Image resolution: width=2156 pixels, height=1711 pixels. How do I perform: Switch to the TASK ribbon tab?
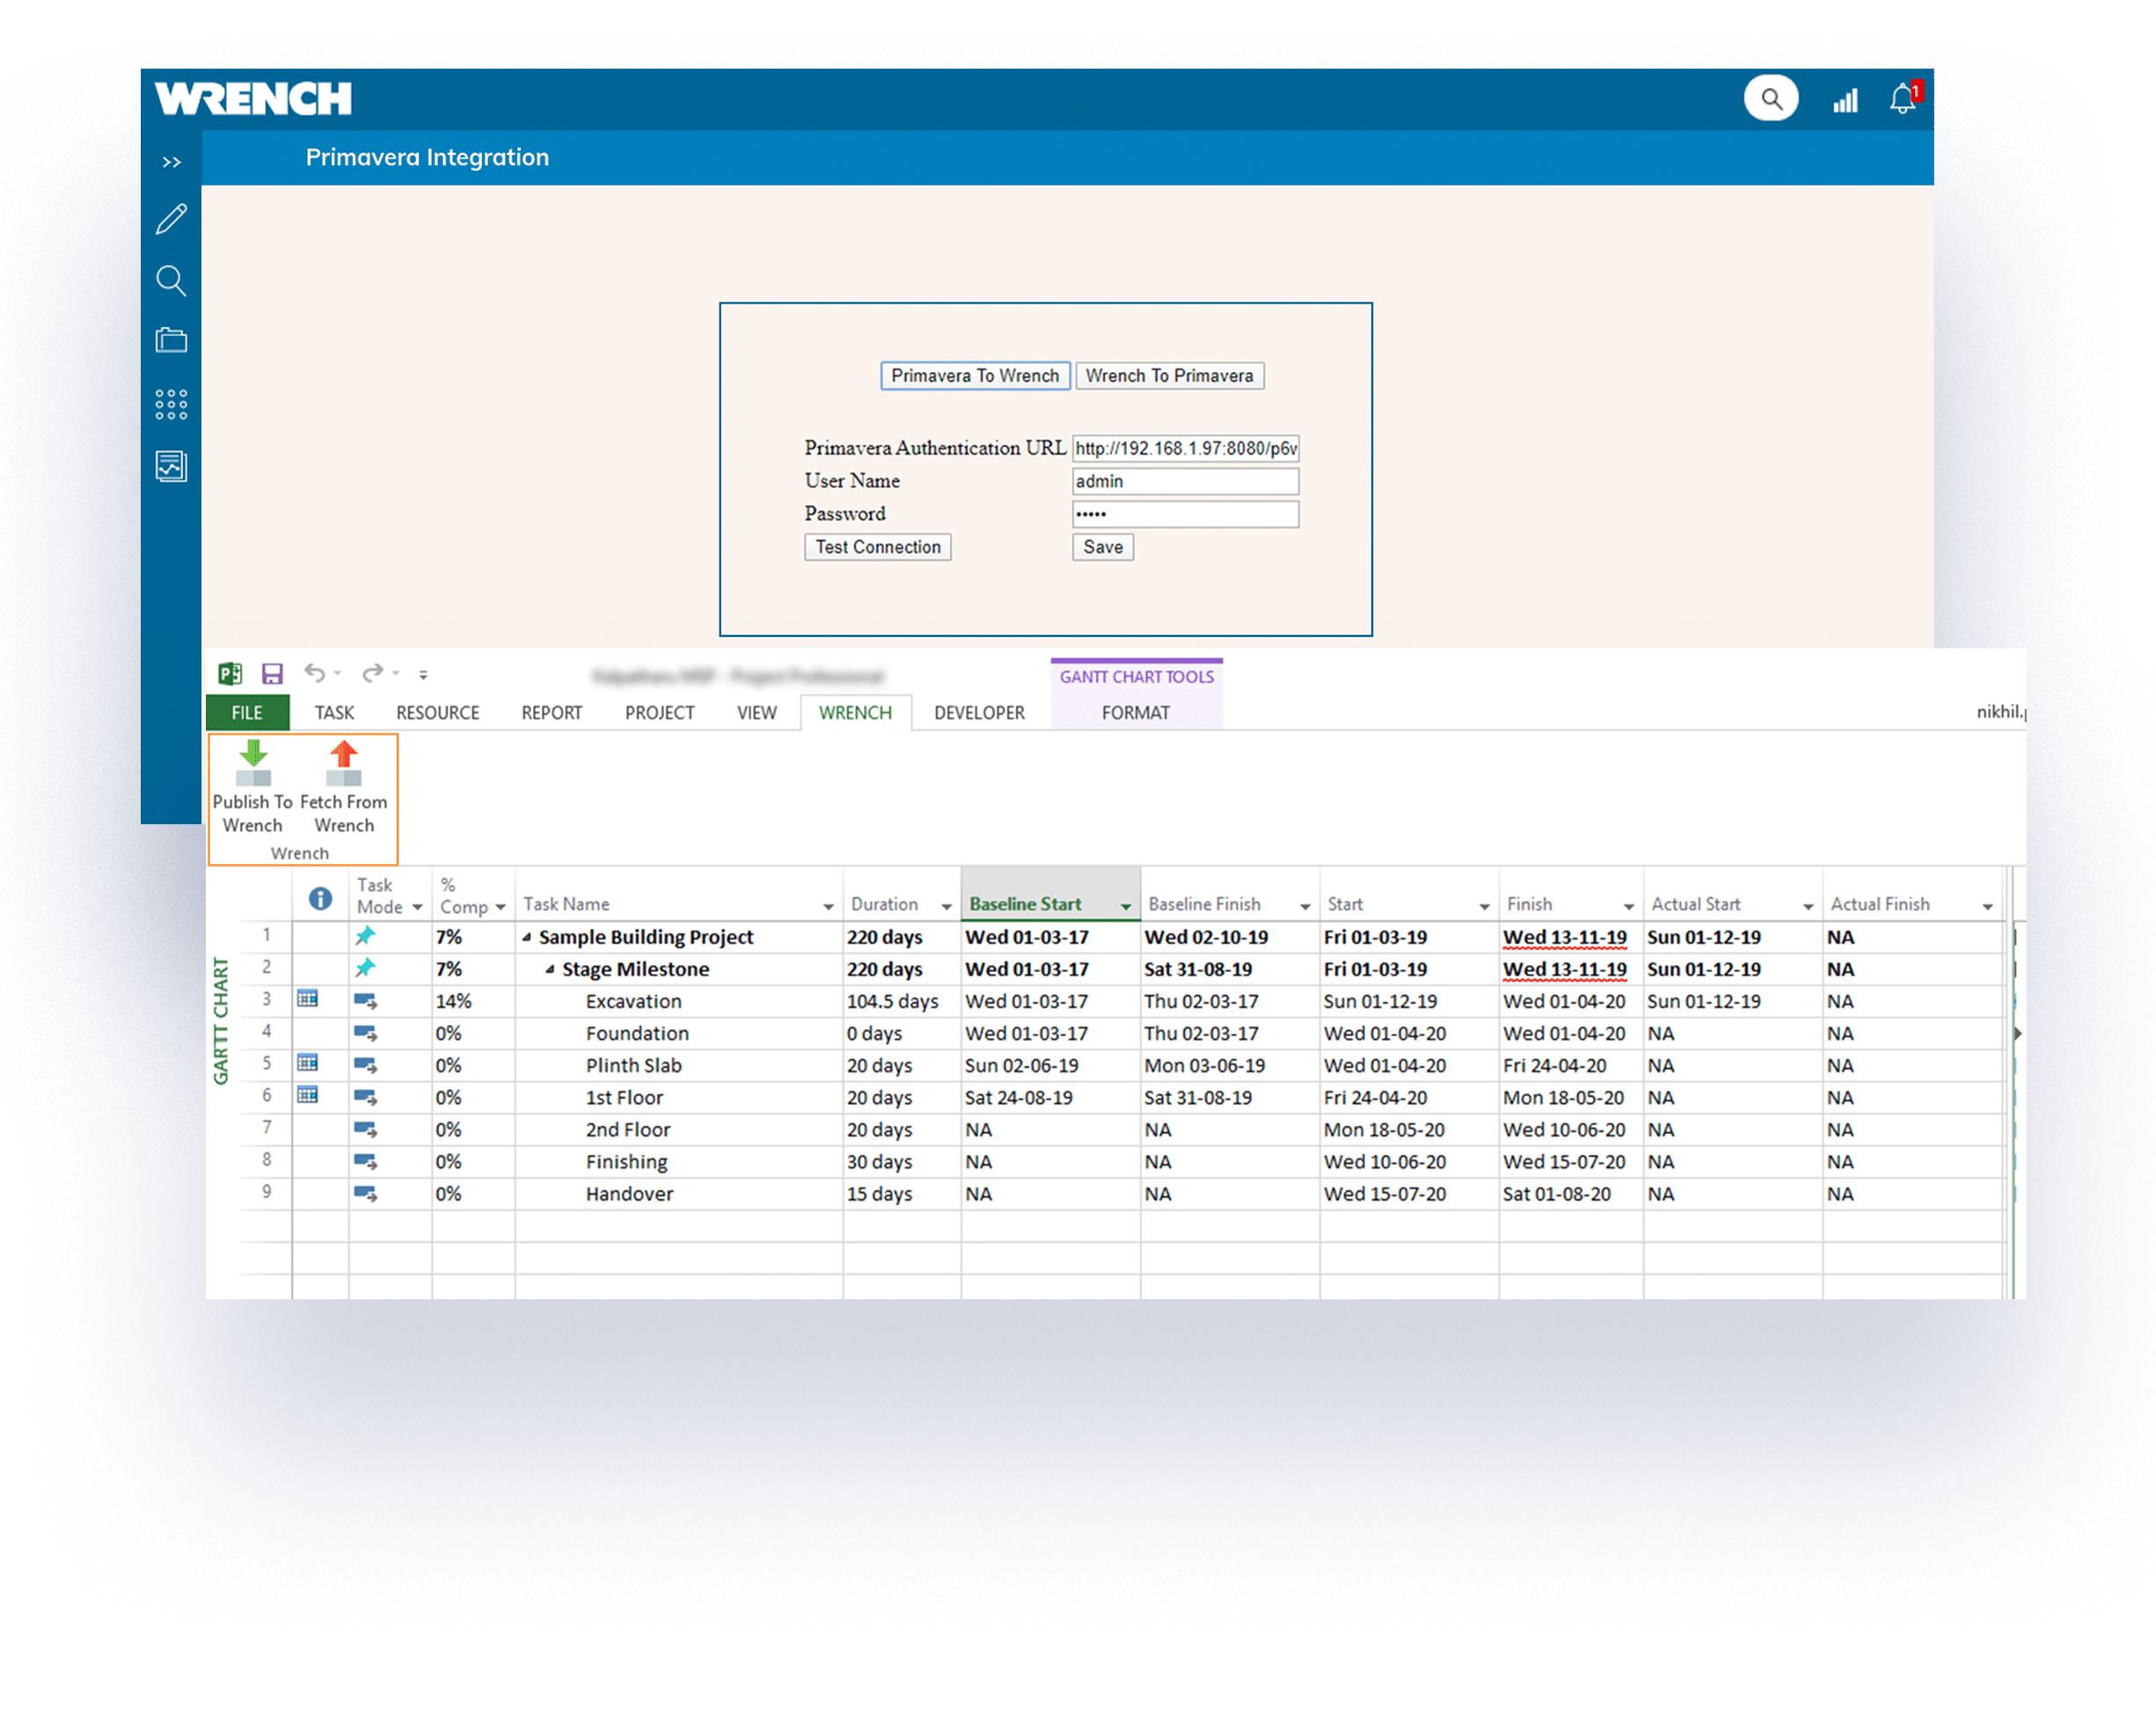pos(334,713)
